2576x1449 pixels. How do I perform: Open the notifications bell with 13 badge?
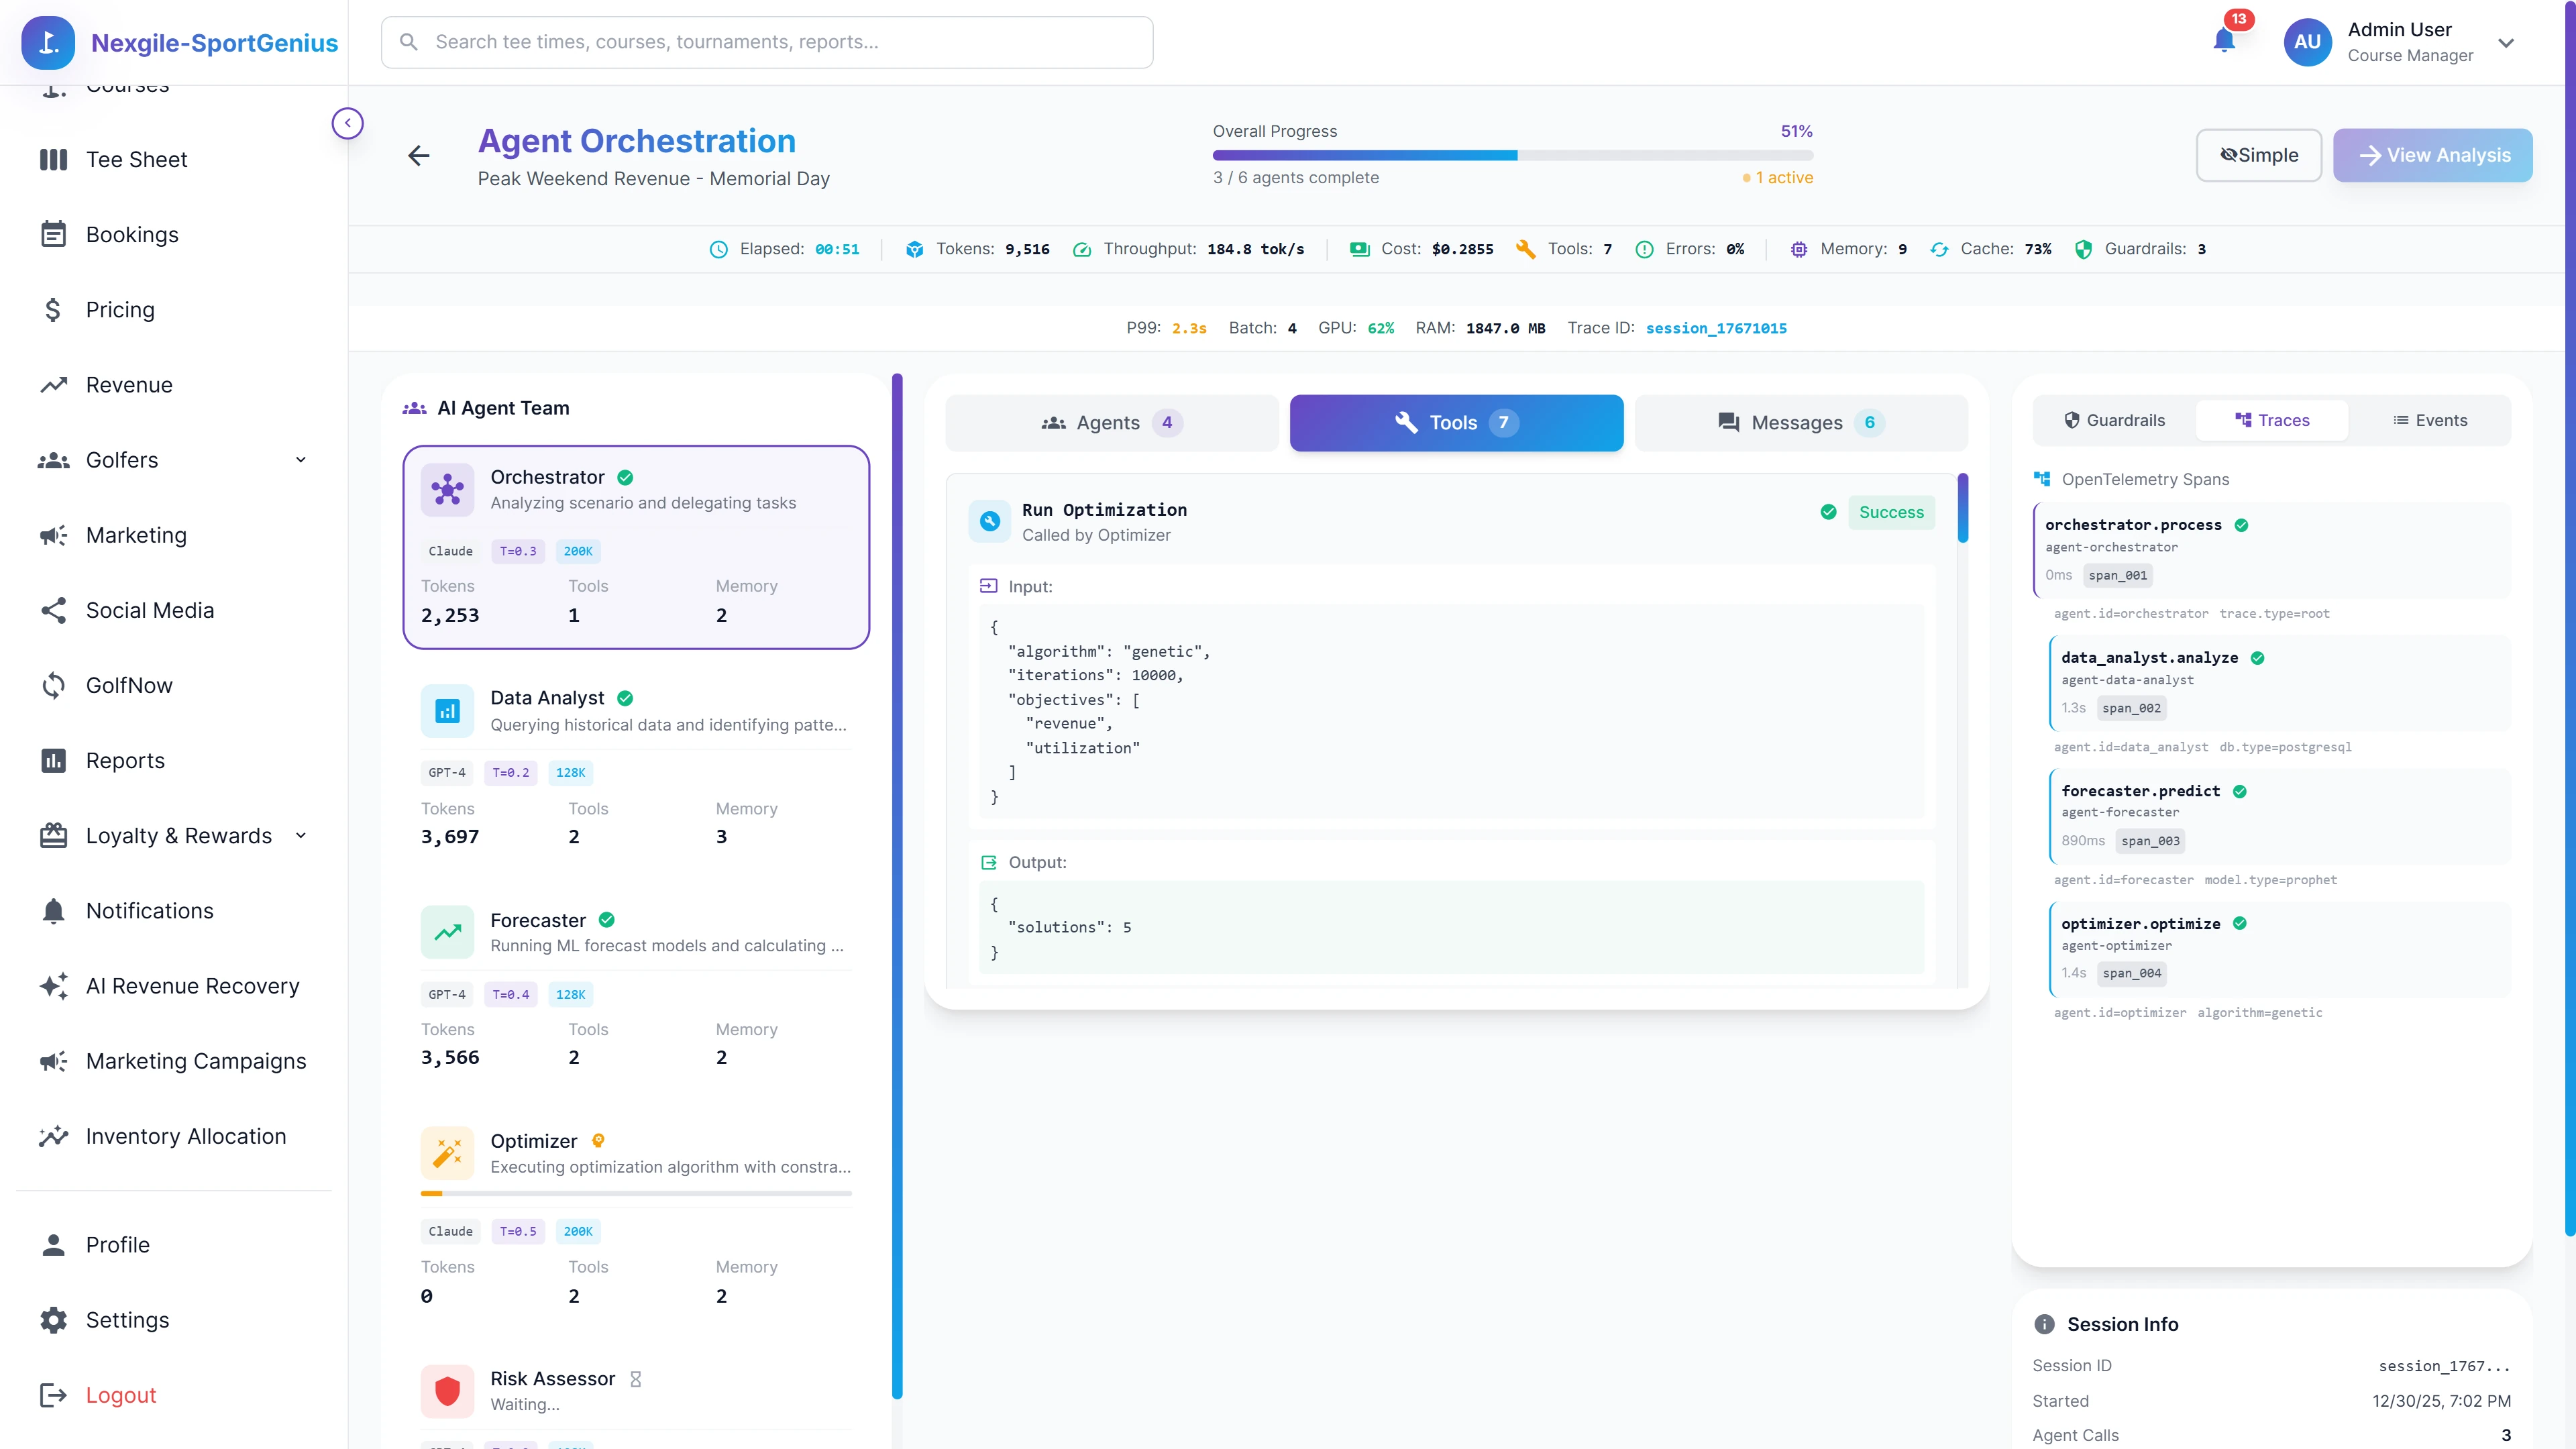tap(2224, 42)
